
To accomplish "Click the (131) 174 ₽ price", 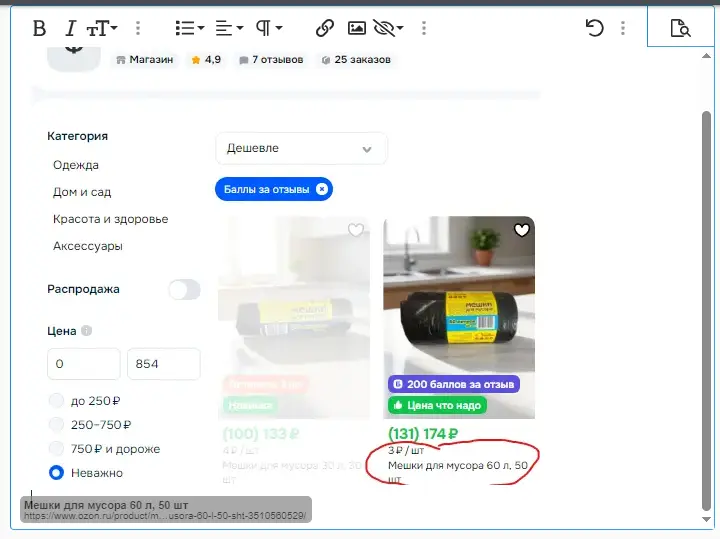I will [x=423, y=433].
